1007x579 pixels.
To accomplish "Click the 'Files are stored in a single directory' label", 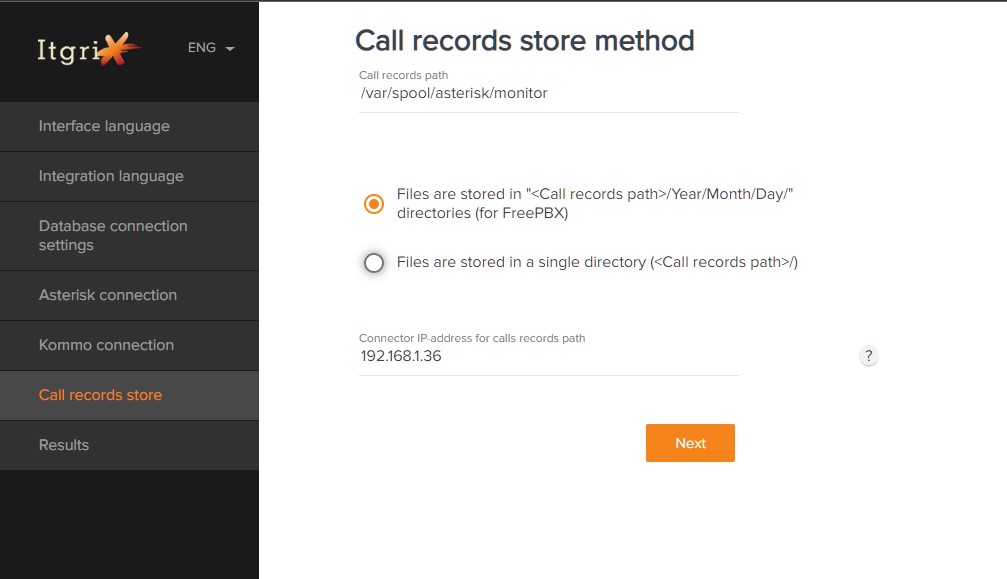I will pyautogui.click(x=597, y=263).
